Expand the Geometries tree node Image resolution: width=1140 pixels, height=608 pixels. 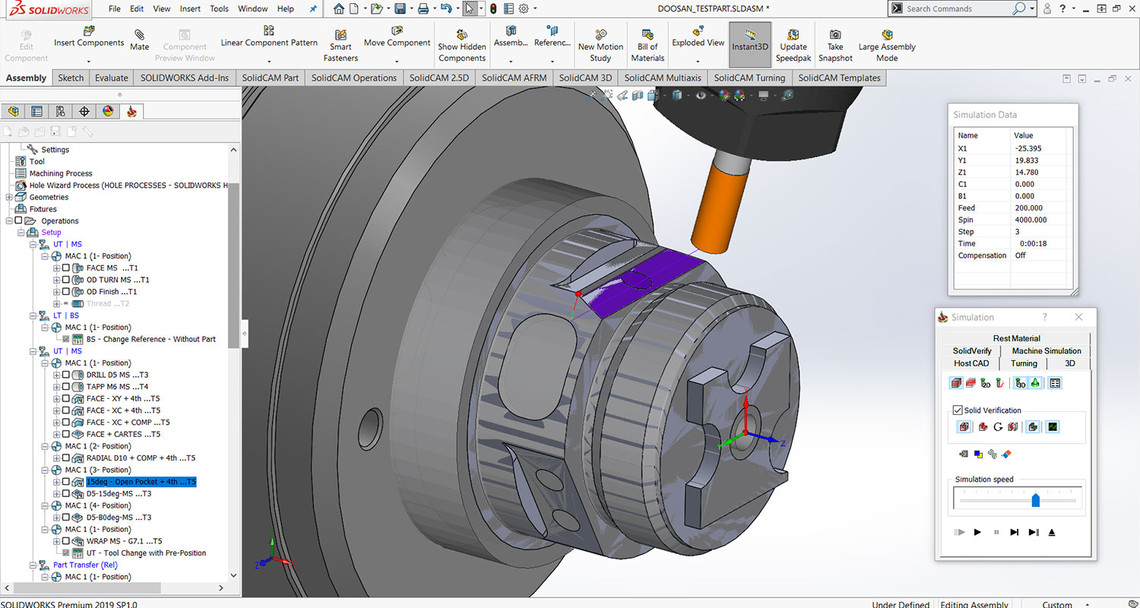point(9,197)
